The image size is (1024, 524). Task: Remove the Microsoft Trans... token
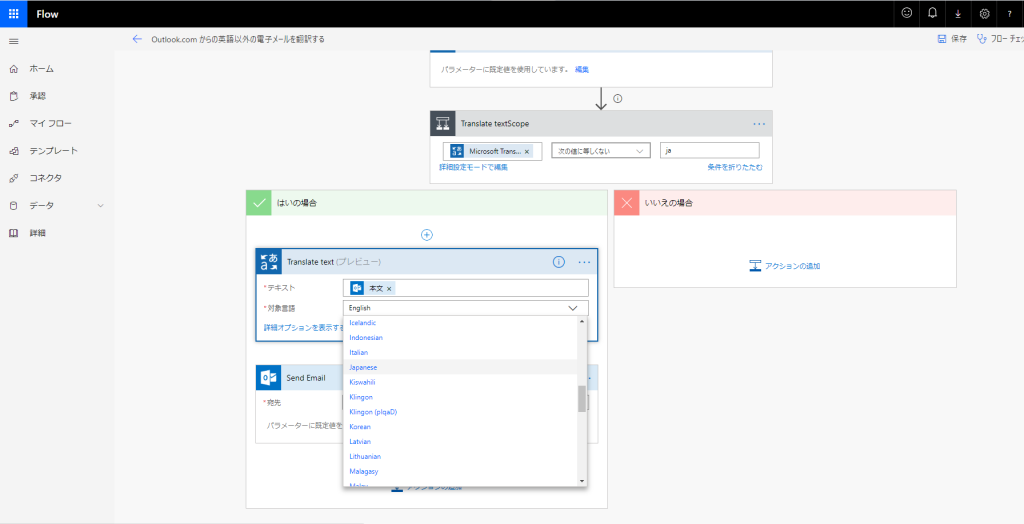tap(527, 152)
